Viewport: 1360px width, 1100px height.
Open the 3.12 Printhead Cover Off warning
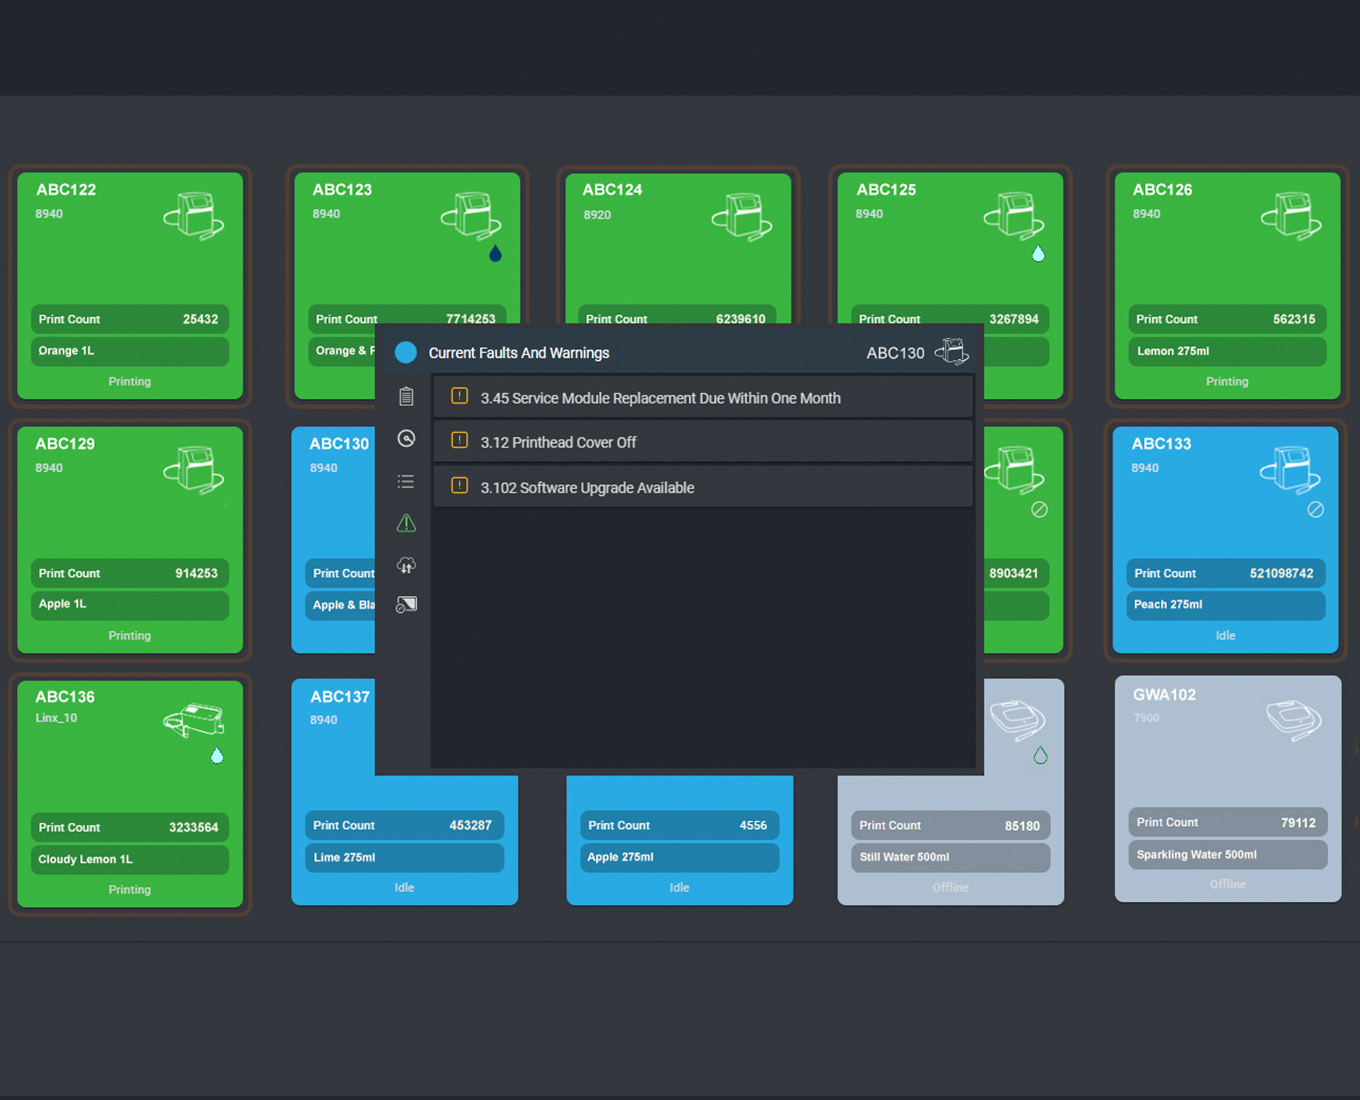pyautogui.click(x=703, y=442)
